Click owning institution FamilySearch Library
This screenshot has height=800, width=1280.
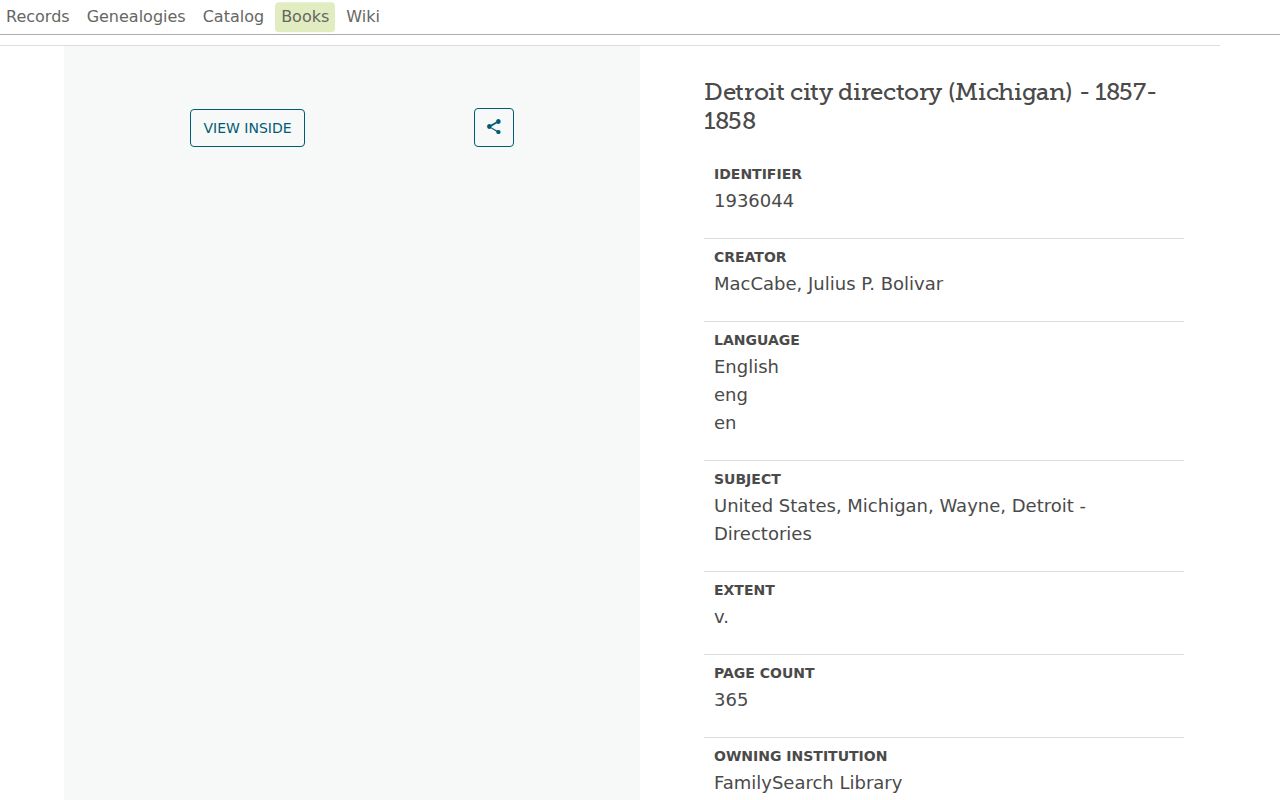pos(808,783)
